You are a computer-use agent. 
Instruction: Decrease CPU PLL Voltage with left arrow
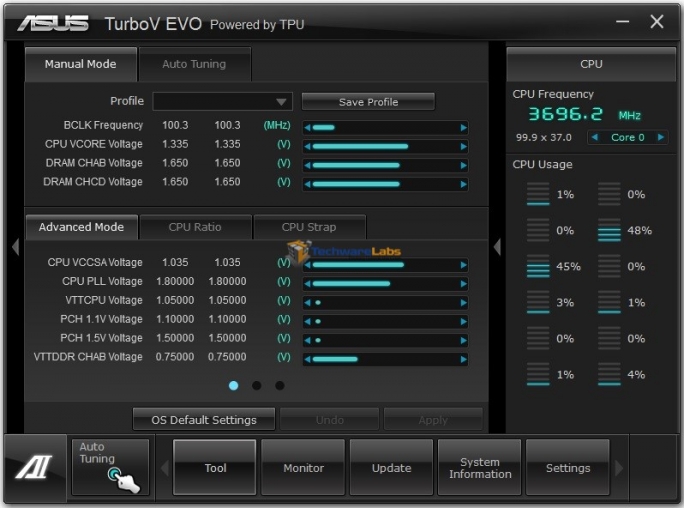308,284
